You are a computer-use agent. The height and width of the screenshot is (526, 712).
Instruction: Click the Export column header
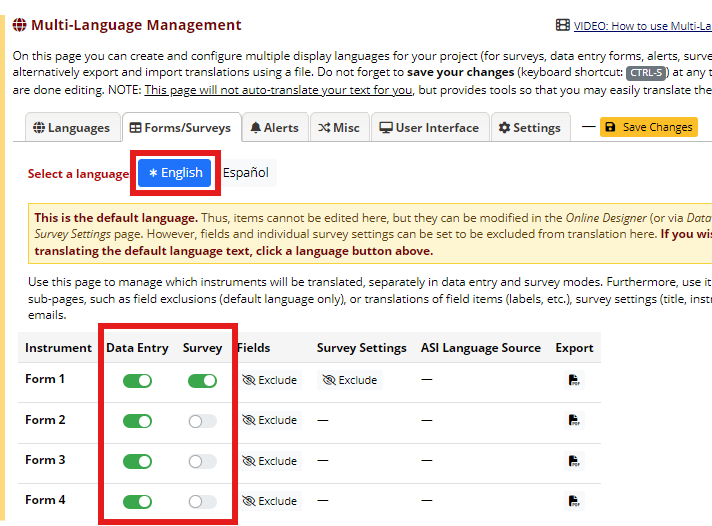coord(574,348)
